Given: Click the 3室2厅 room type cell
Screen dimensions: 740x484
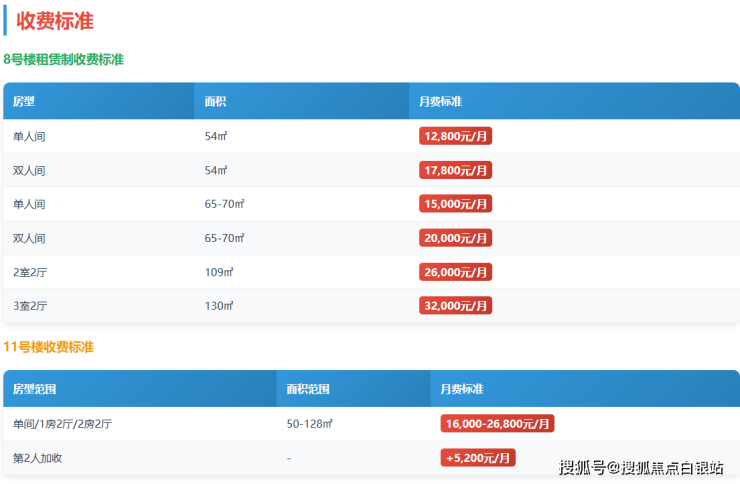Looking at the screenshot, I should pos(29,306).
